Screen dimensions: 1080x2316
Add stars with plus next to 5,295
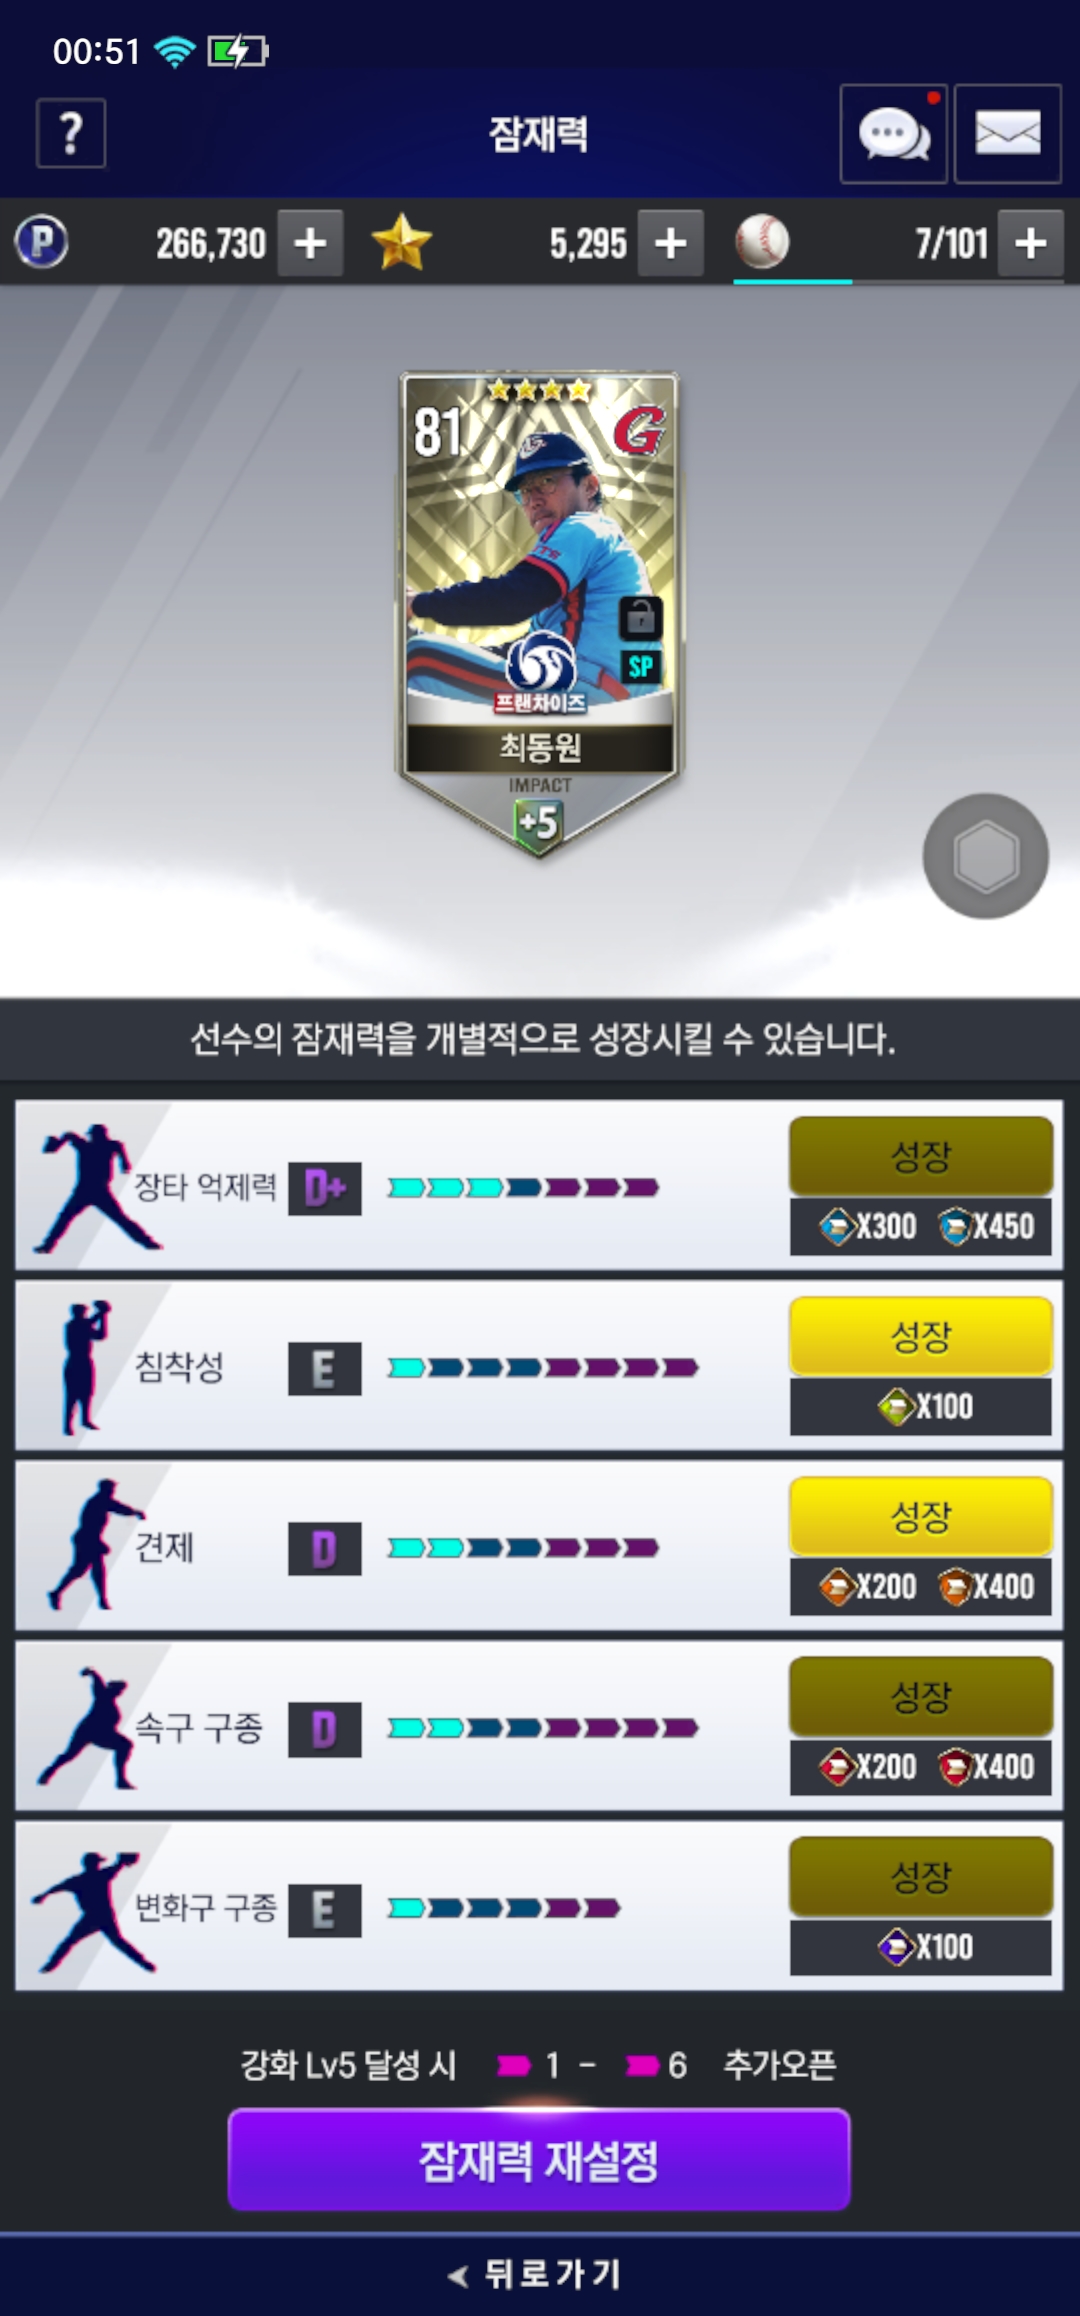point(671,243)
